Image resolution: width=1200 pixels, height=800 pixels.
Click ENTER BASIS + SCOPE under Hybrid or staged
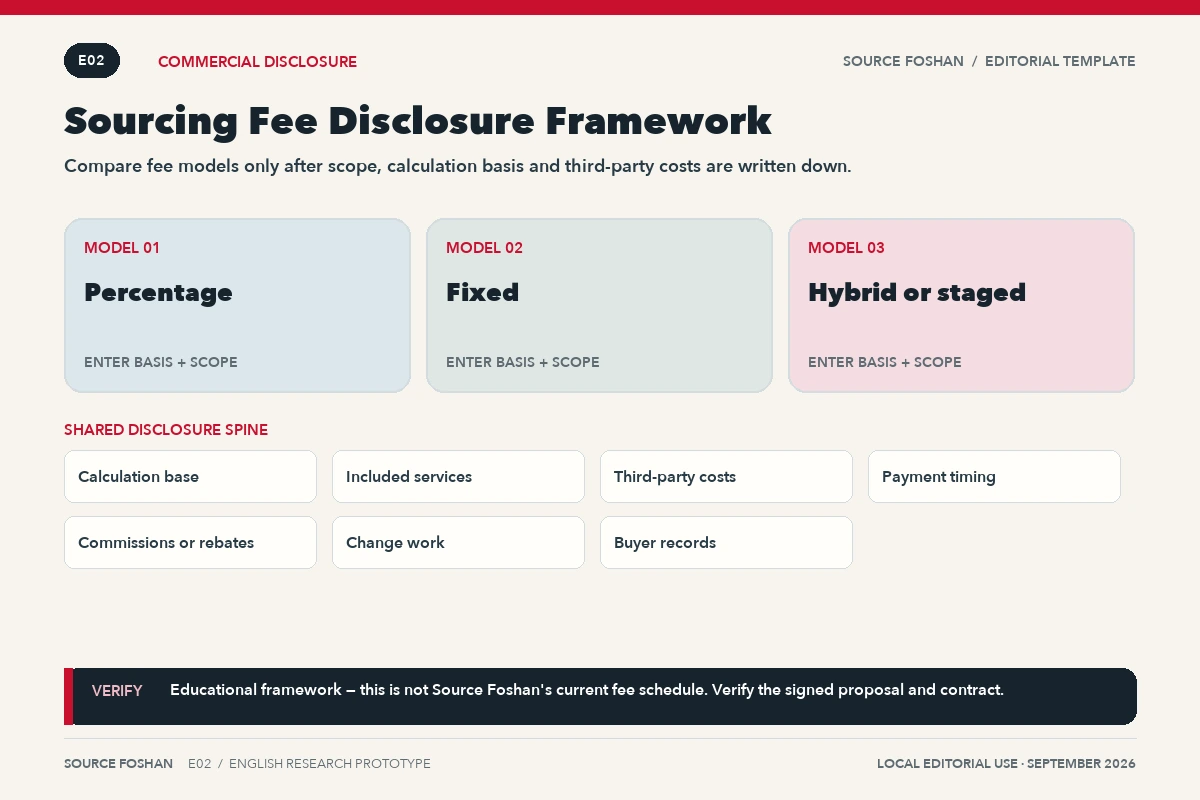885,362
